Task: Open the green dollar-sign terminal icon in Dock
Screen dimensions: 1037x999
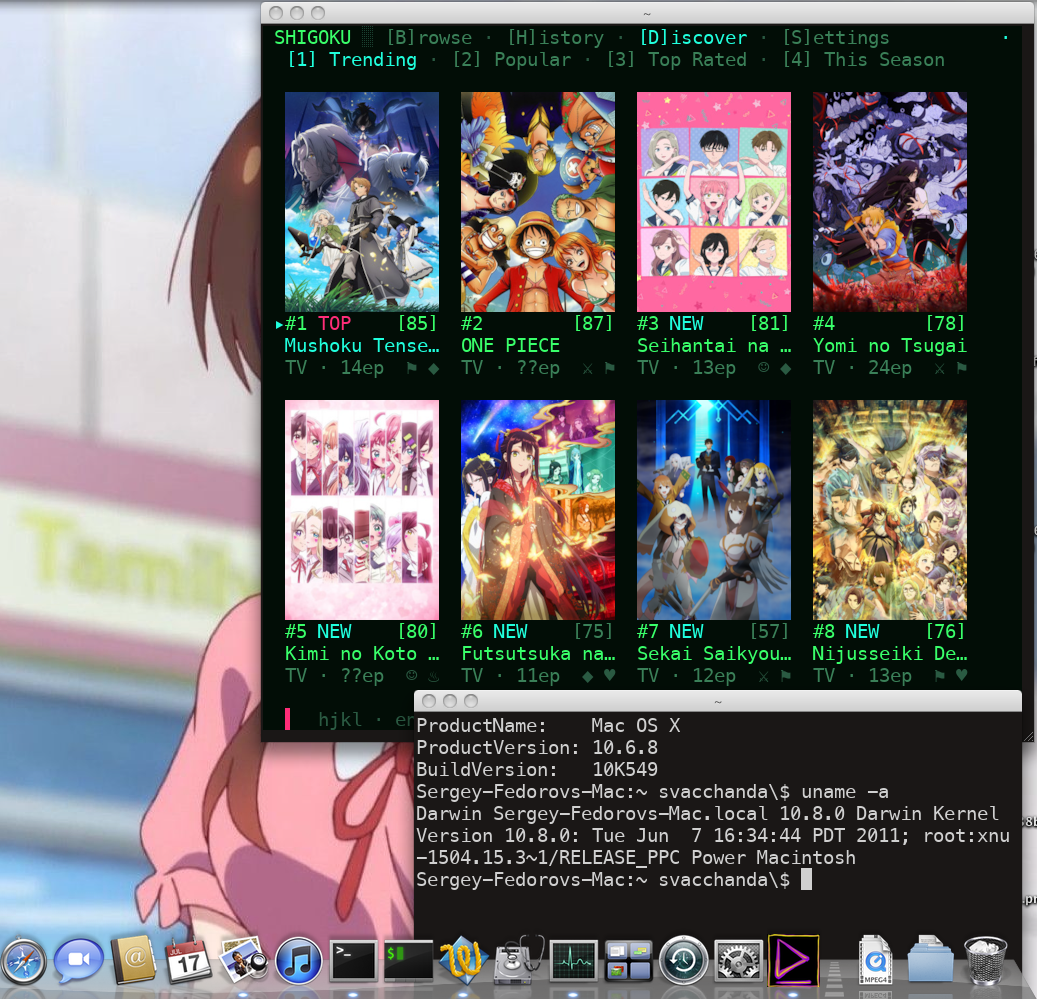Action: click(408, 961)
